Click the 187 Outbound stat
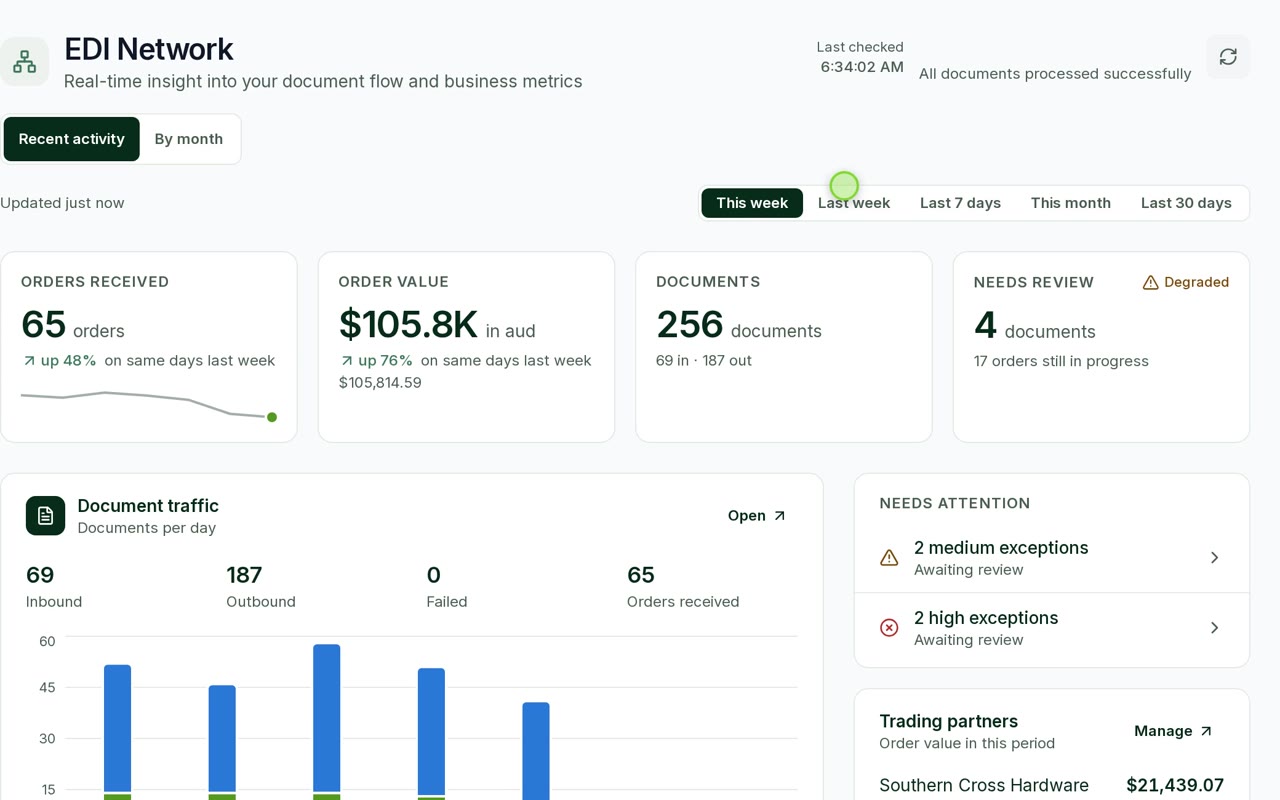This screenshot has width=1280, height=800. point(261,587)
